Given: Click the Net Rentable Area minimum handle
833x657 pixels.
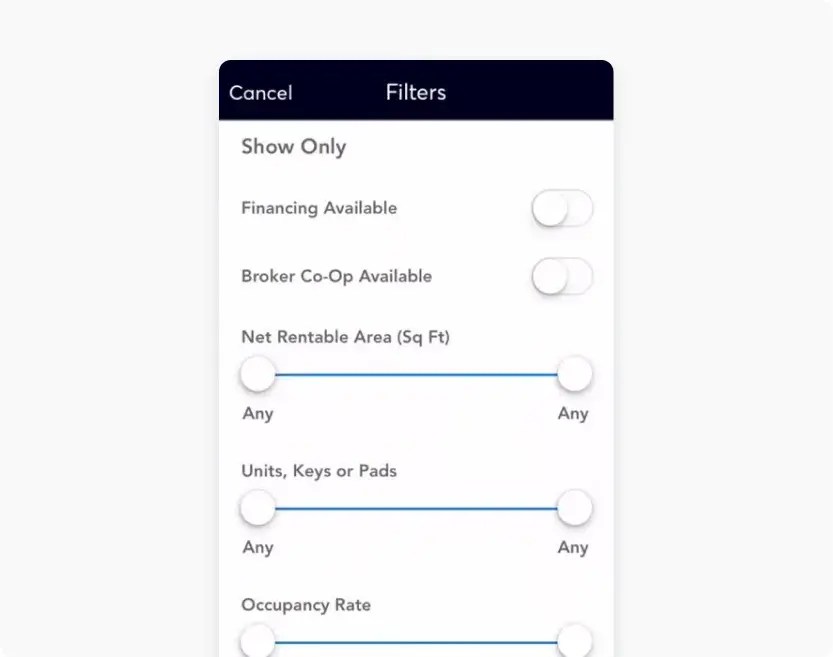Looking at the screenshot, I should (258, 375).
